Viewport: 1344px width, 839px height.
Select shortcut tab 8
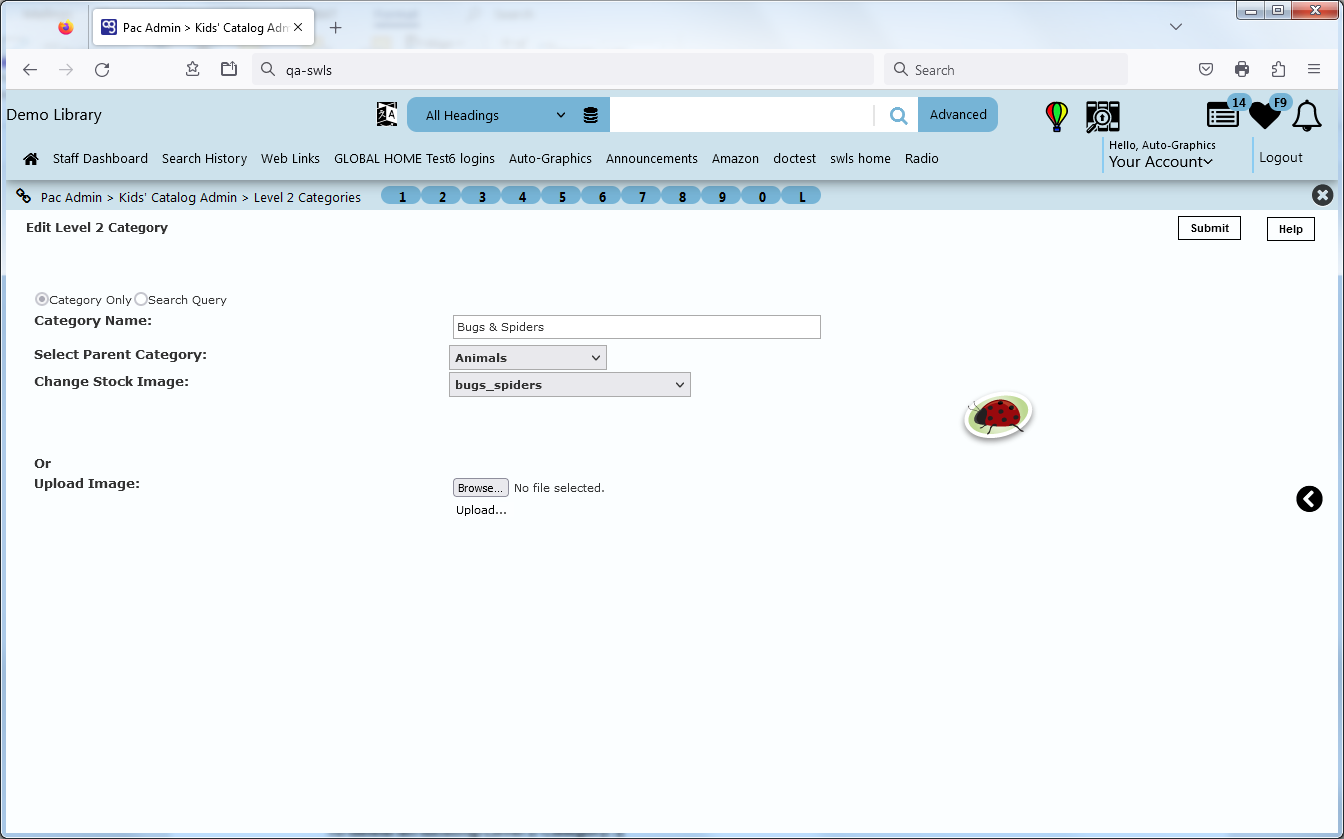682,196
